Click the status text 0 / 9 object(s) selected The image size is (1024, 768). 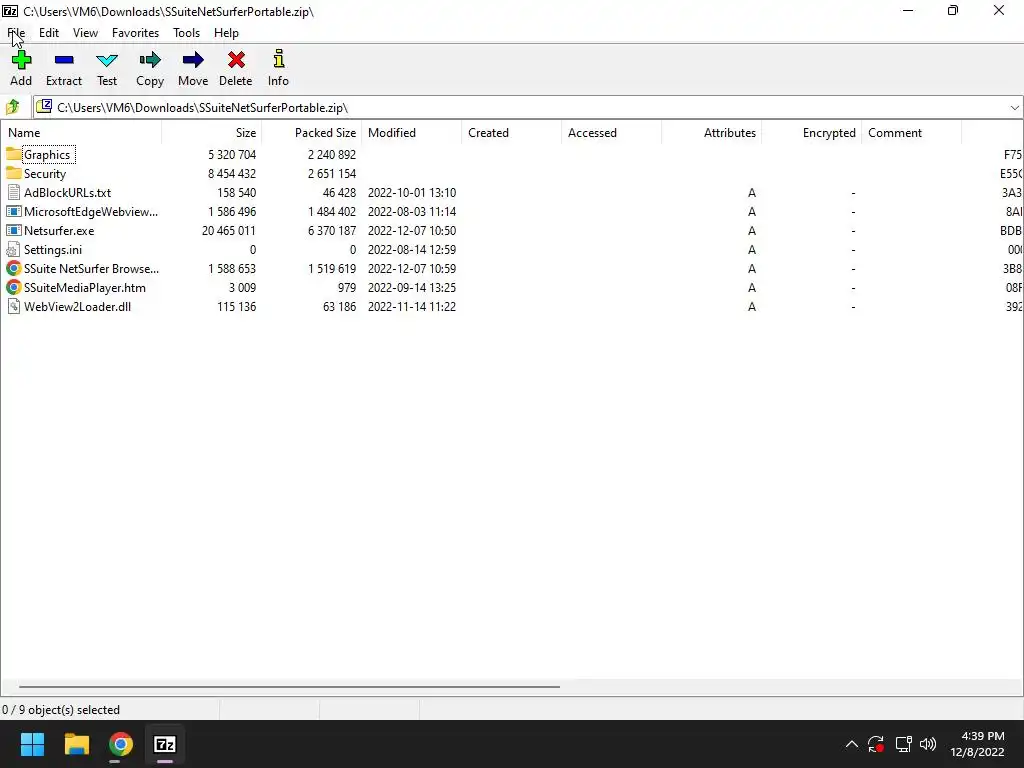[x=61, y=710]
